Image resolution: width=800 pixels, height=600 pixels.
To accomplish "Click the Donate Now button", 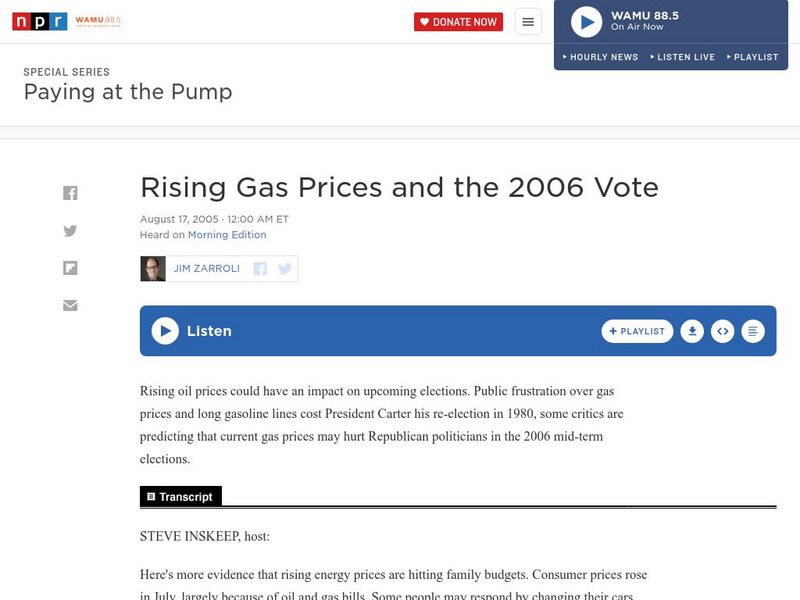I will (x=459, y=20).
